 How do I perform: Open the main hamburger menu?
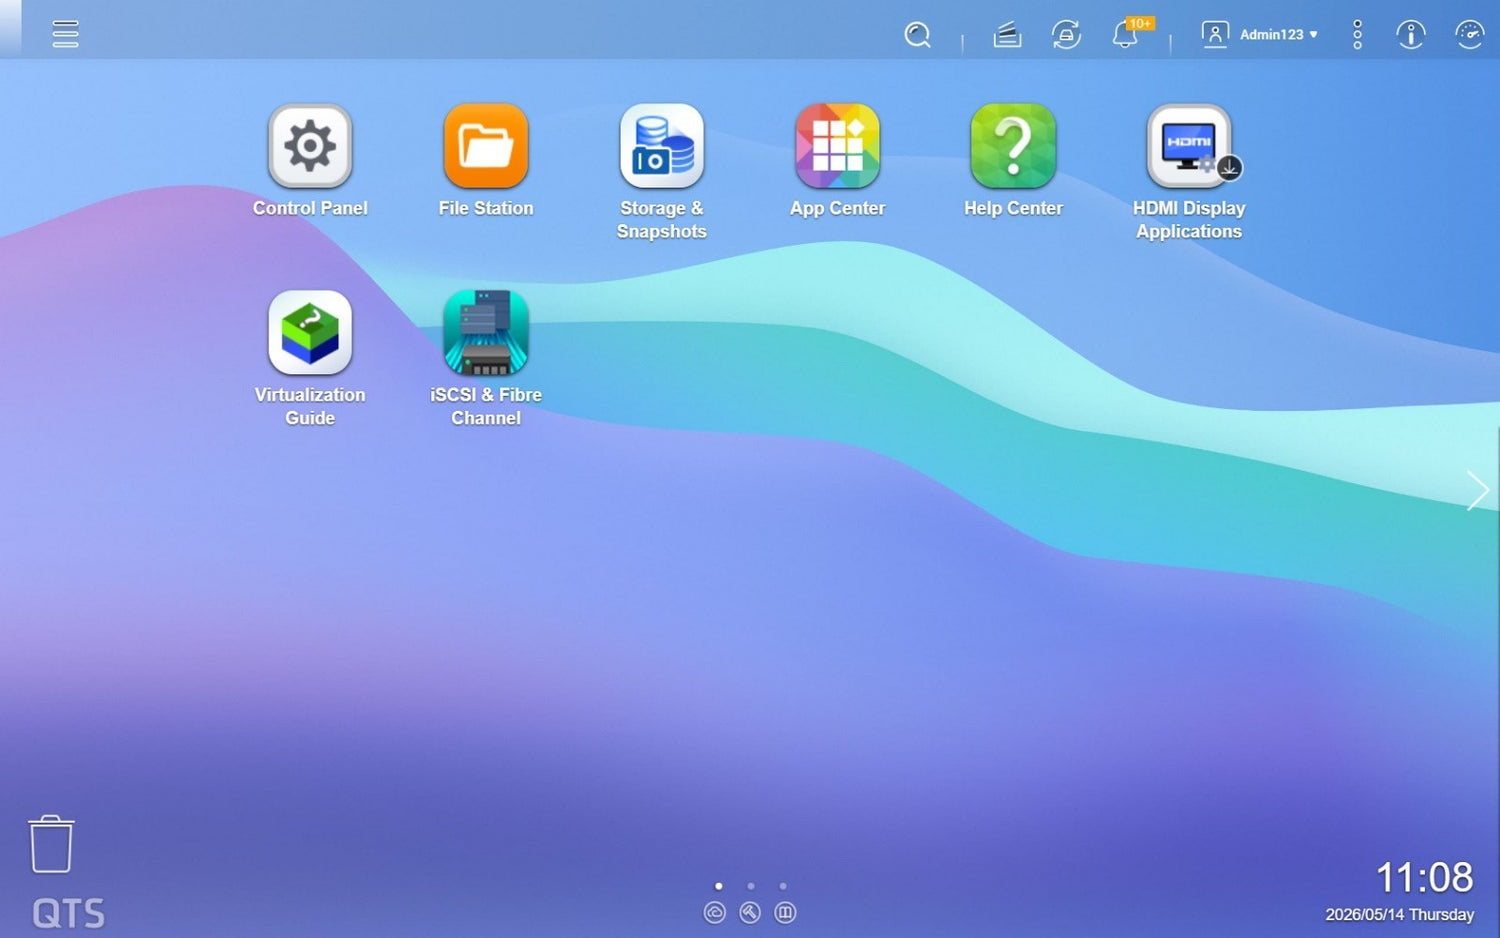66,34
